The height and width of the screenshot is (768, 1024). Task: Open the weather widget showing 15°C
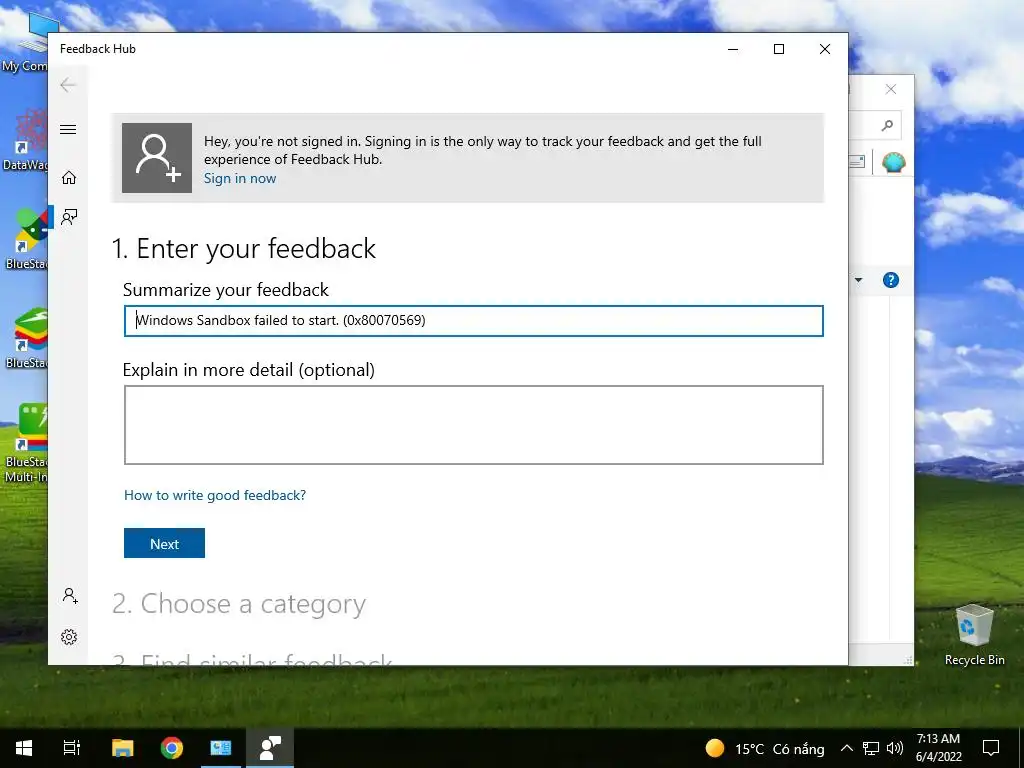click(765, 748)
